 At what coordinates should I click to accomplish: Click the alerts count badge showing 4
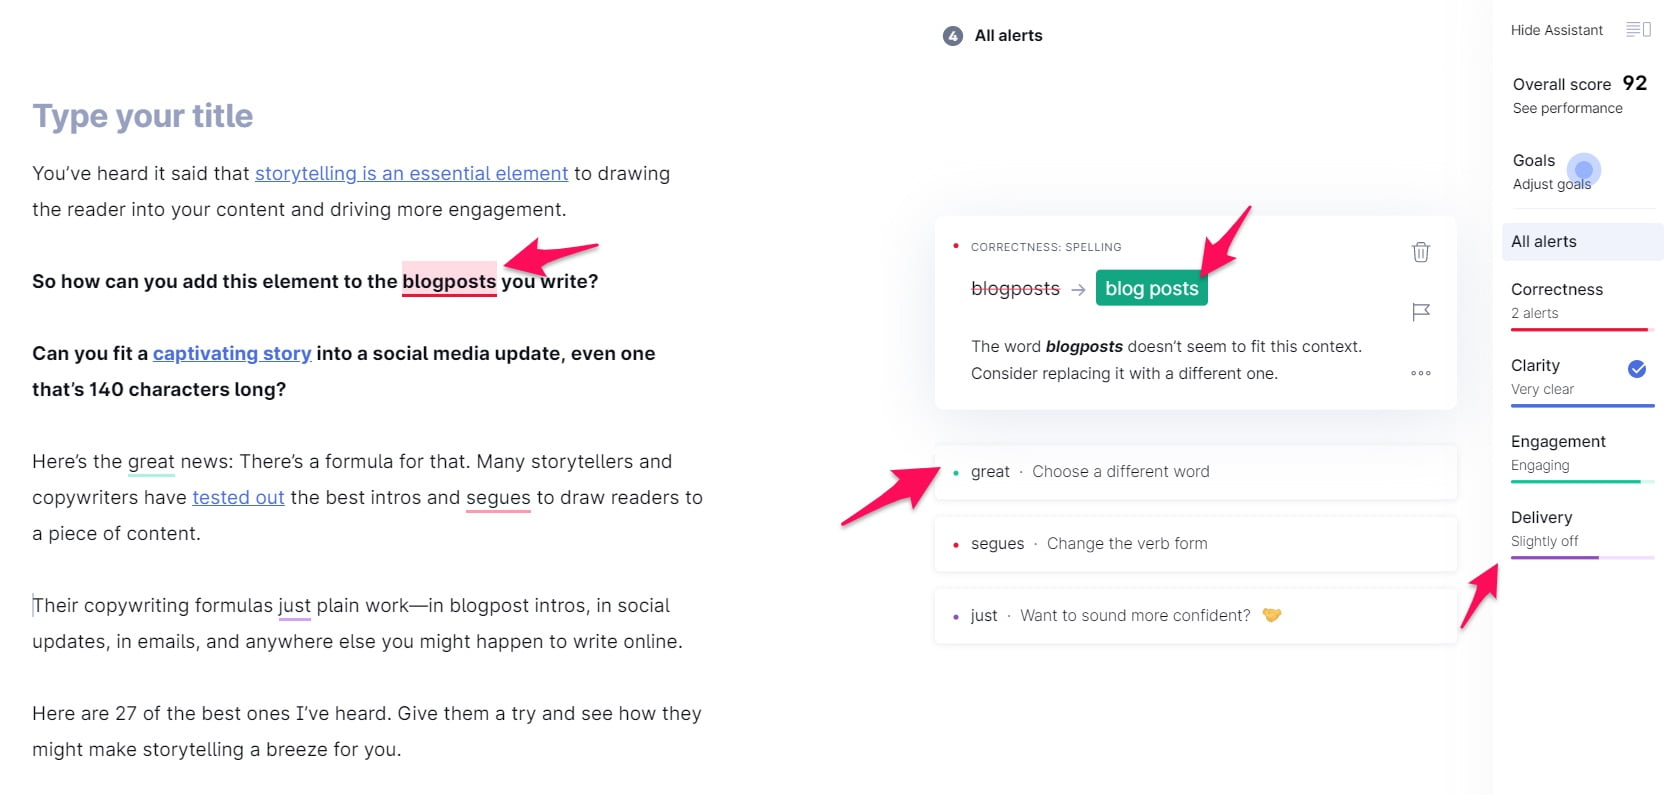[952, 36]
